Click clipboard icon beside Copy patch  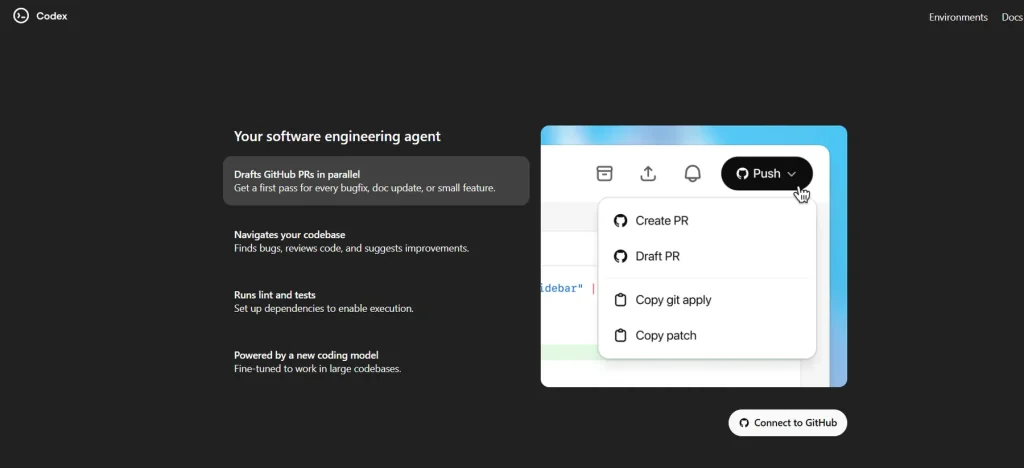[620, 335]
